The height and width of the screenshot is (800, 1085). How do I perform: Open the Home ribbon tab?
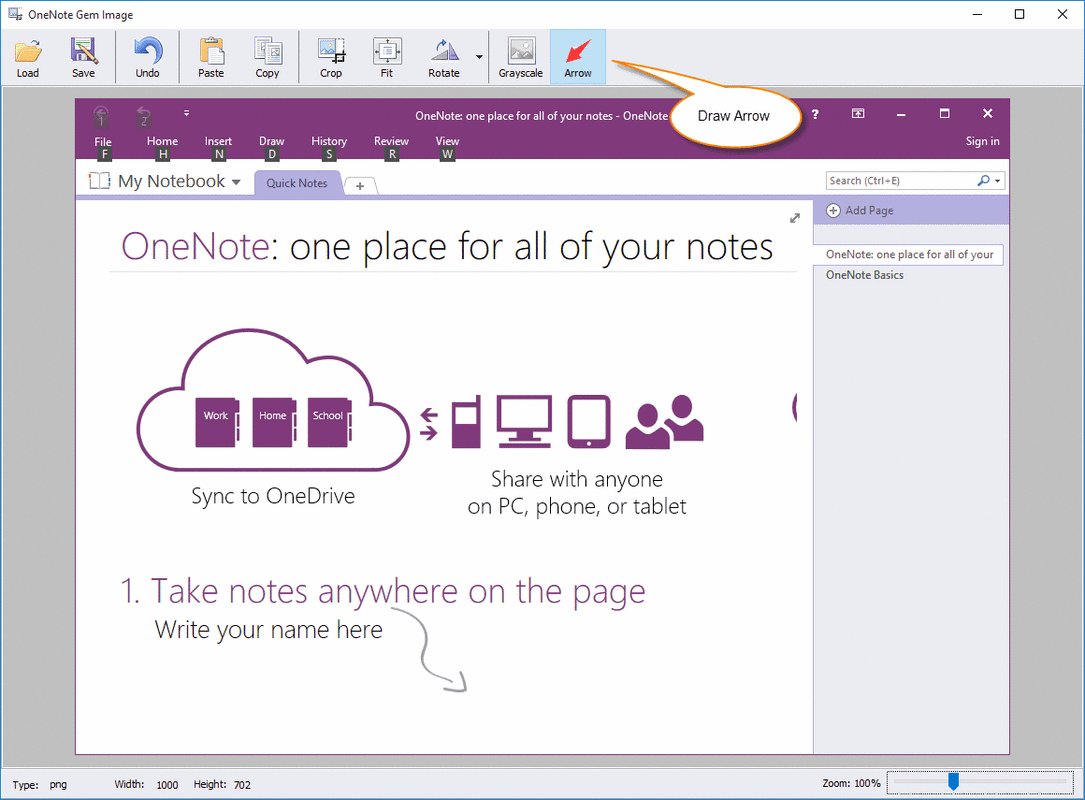point(162,141)
